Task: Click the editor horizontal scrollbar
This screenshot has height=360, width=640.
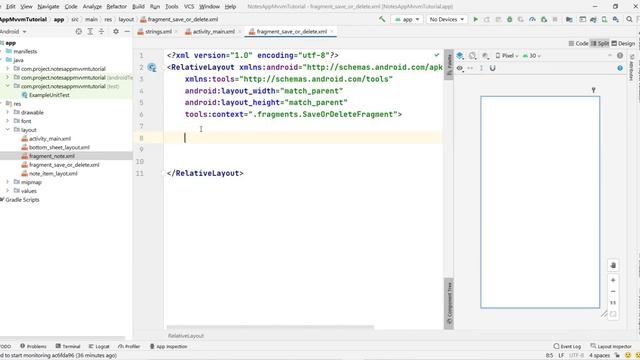Action: (x=270, y=327)
